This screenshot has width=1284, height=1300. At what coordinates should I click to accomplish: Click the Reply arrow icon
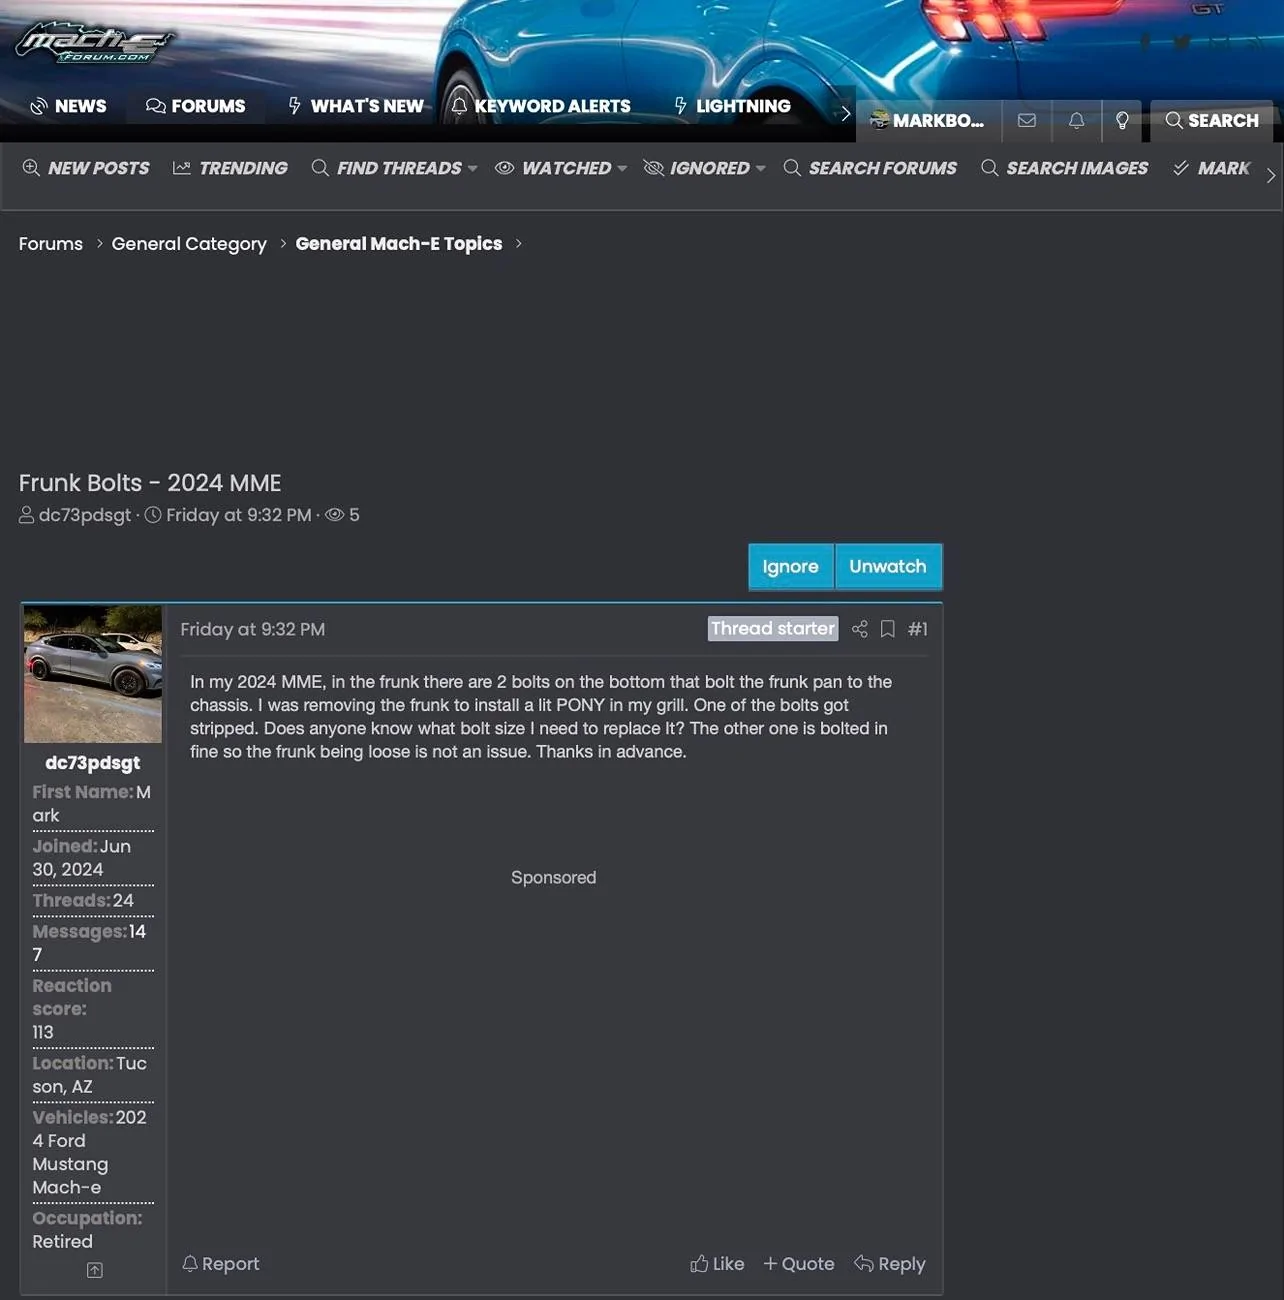[864, 1264]
